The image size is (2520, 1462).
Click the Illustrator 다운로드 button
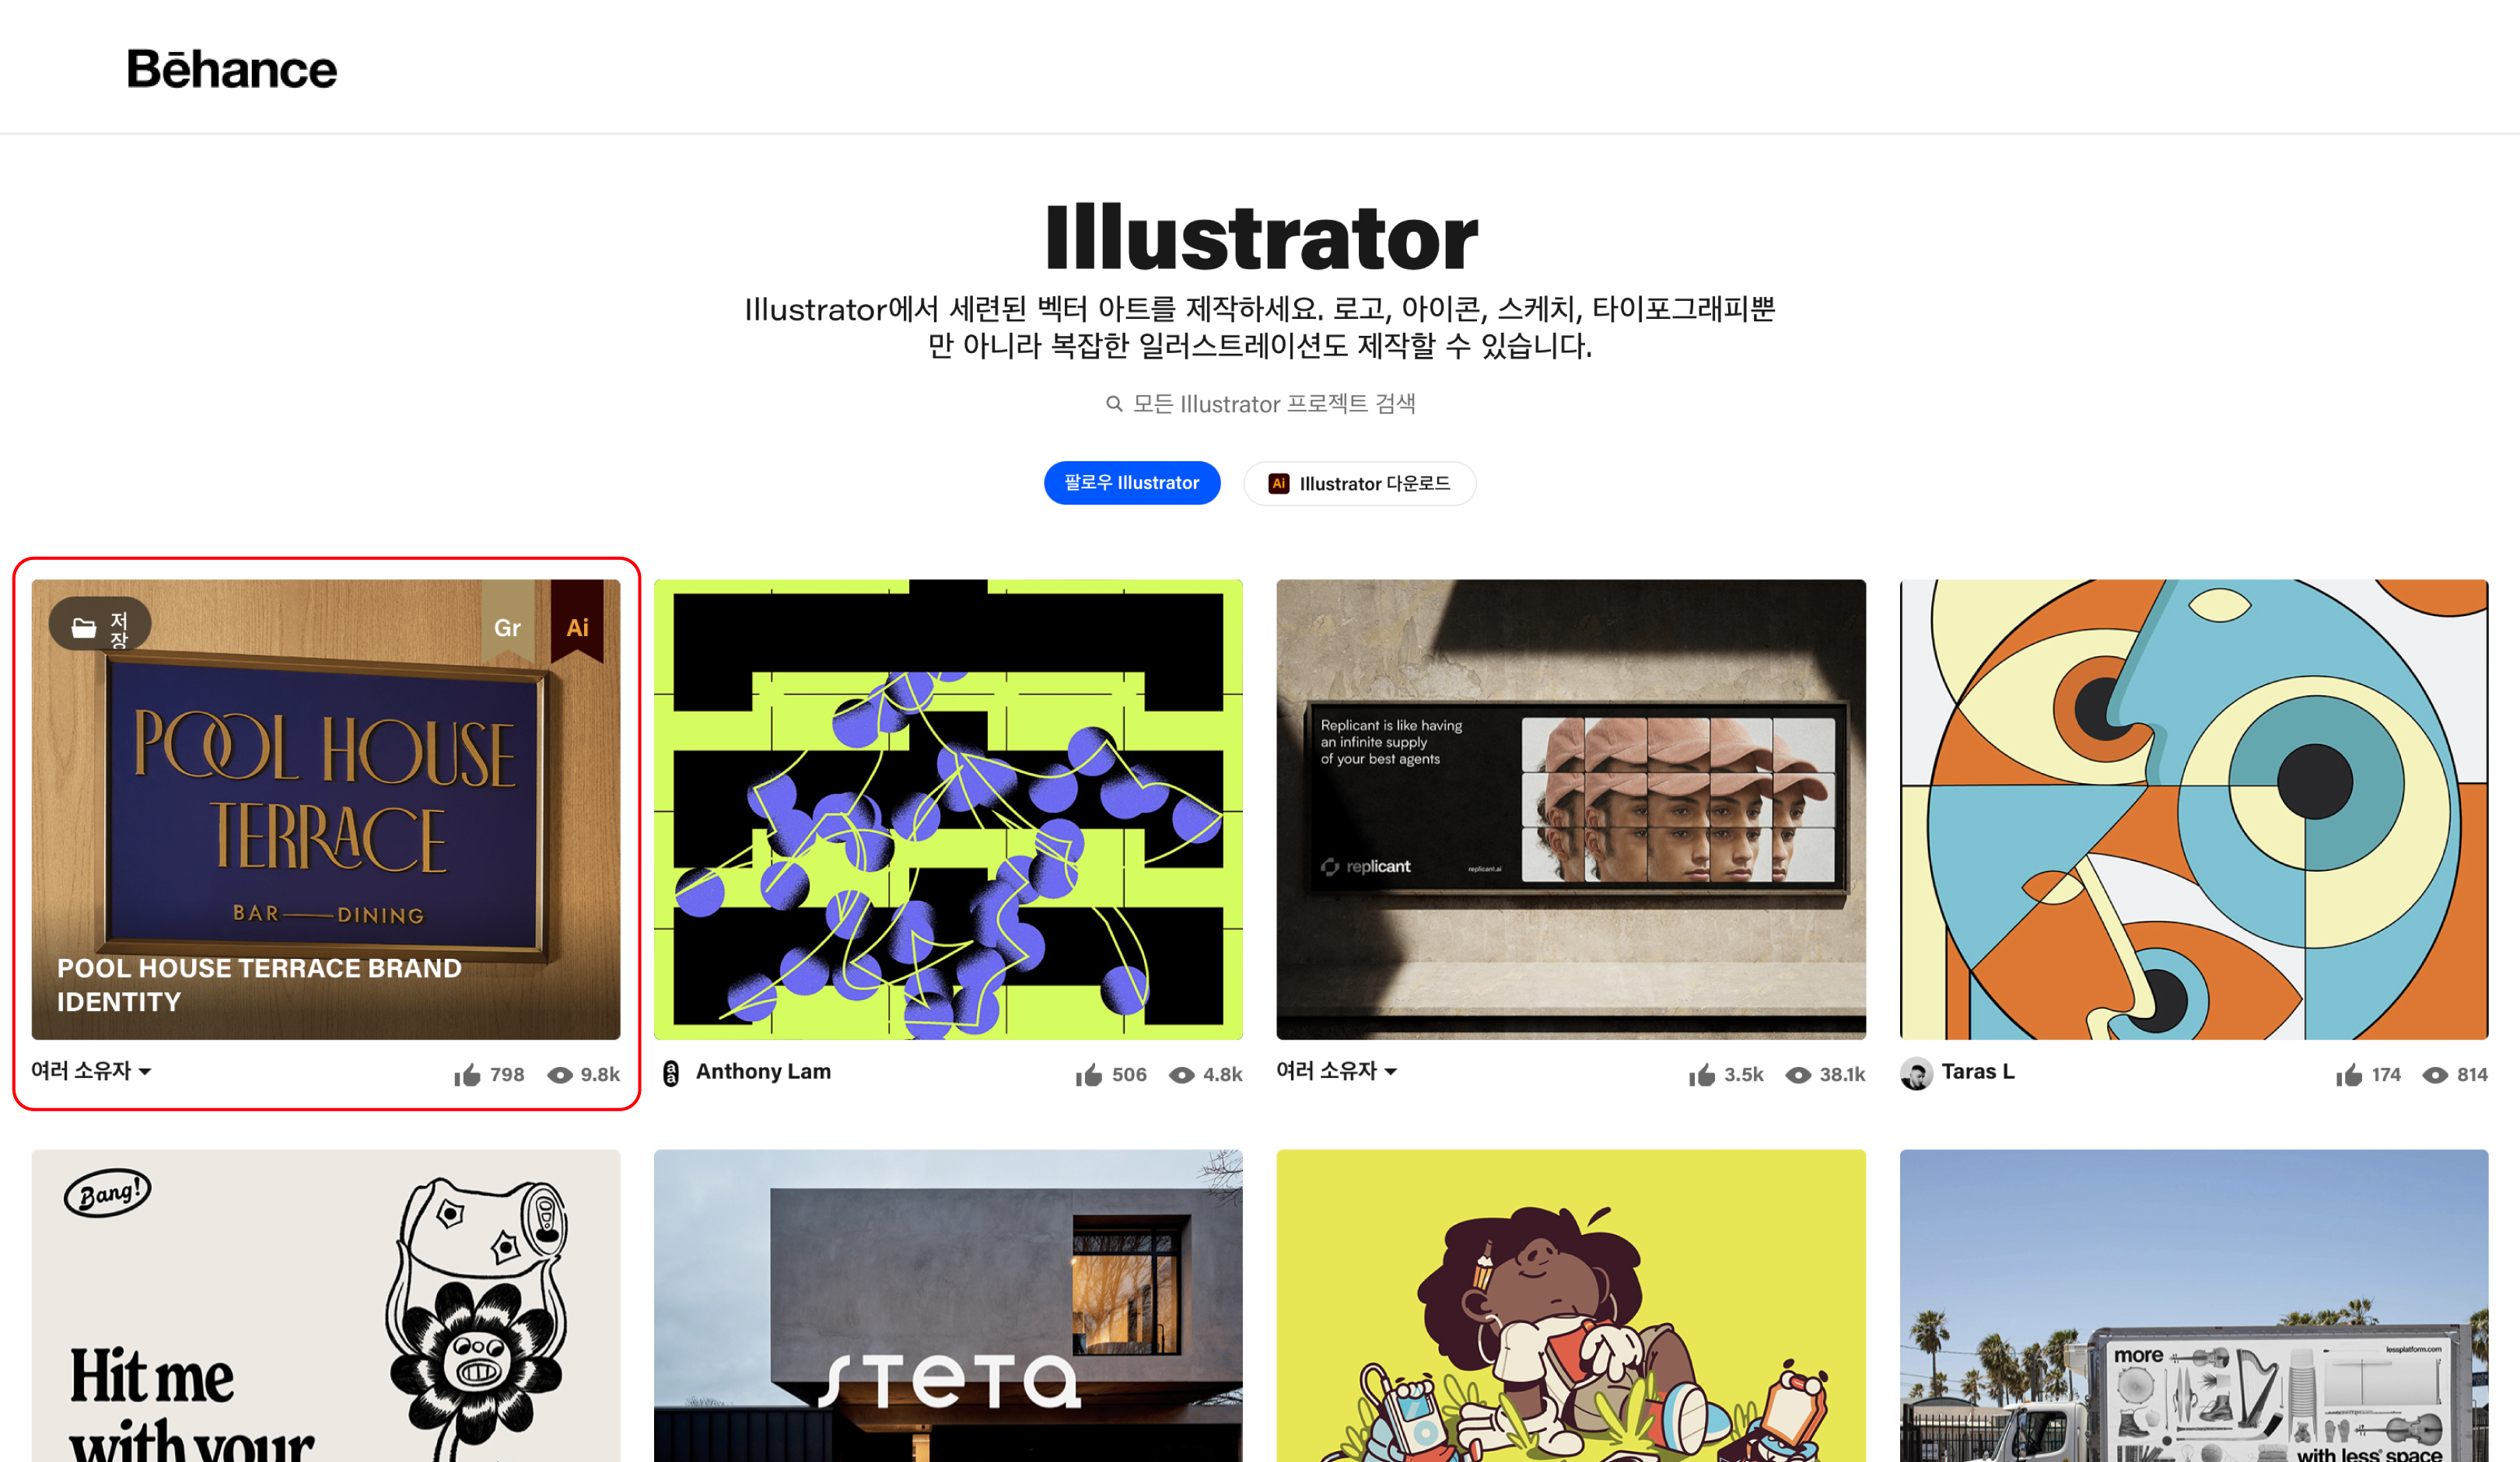[1359, 484]
